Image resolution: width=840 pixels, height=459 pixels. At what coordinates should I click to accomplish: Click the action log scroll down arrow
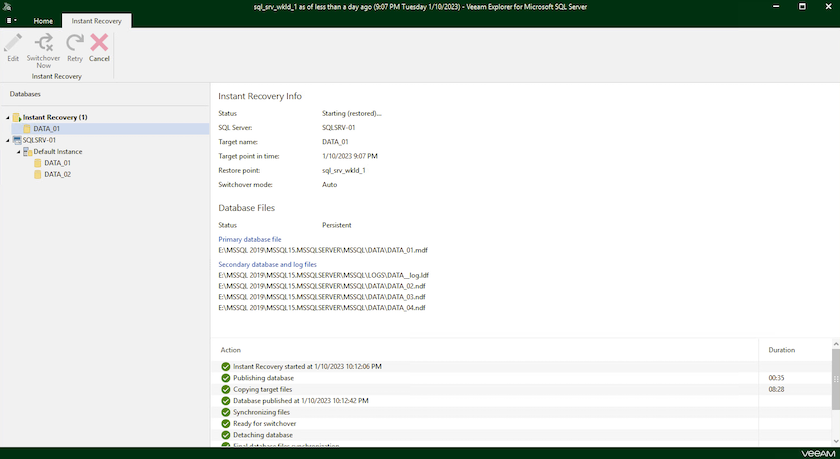point(835,441)
